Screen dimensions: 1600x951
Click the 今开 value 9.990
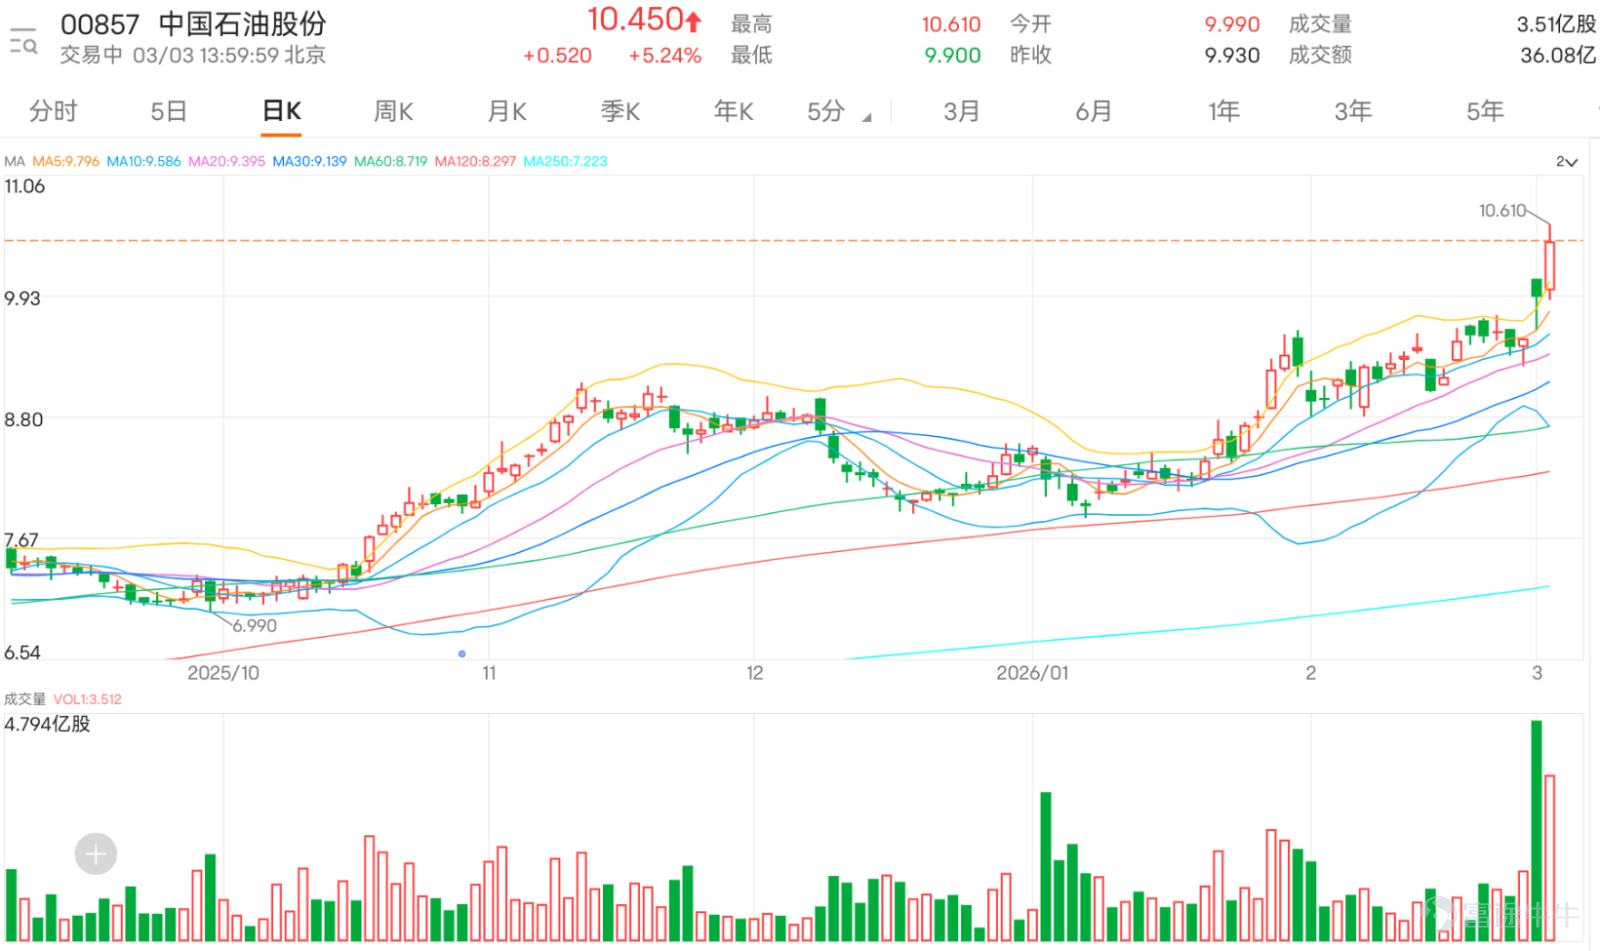click(1232, 24)
